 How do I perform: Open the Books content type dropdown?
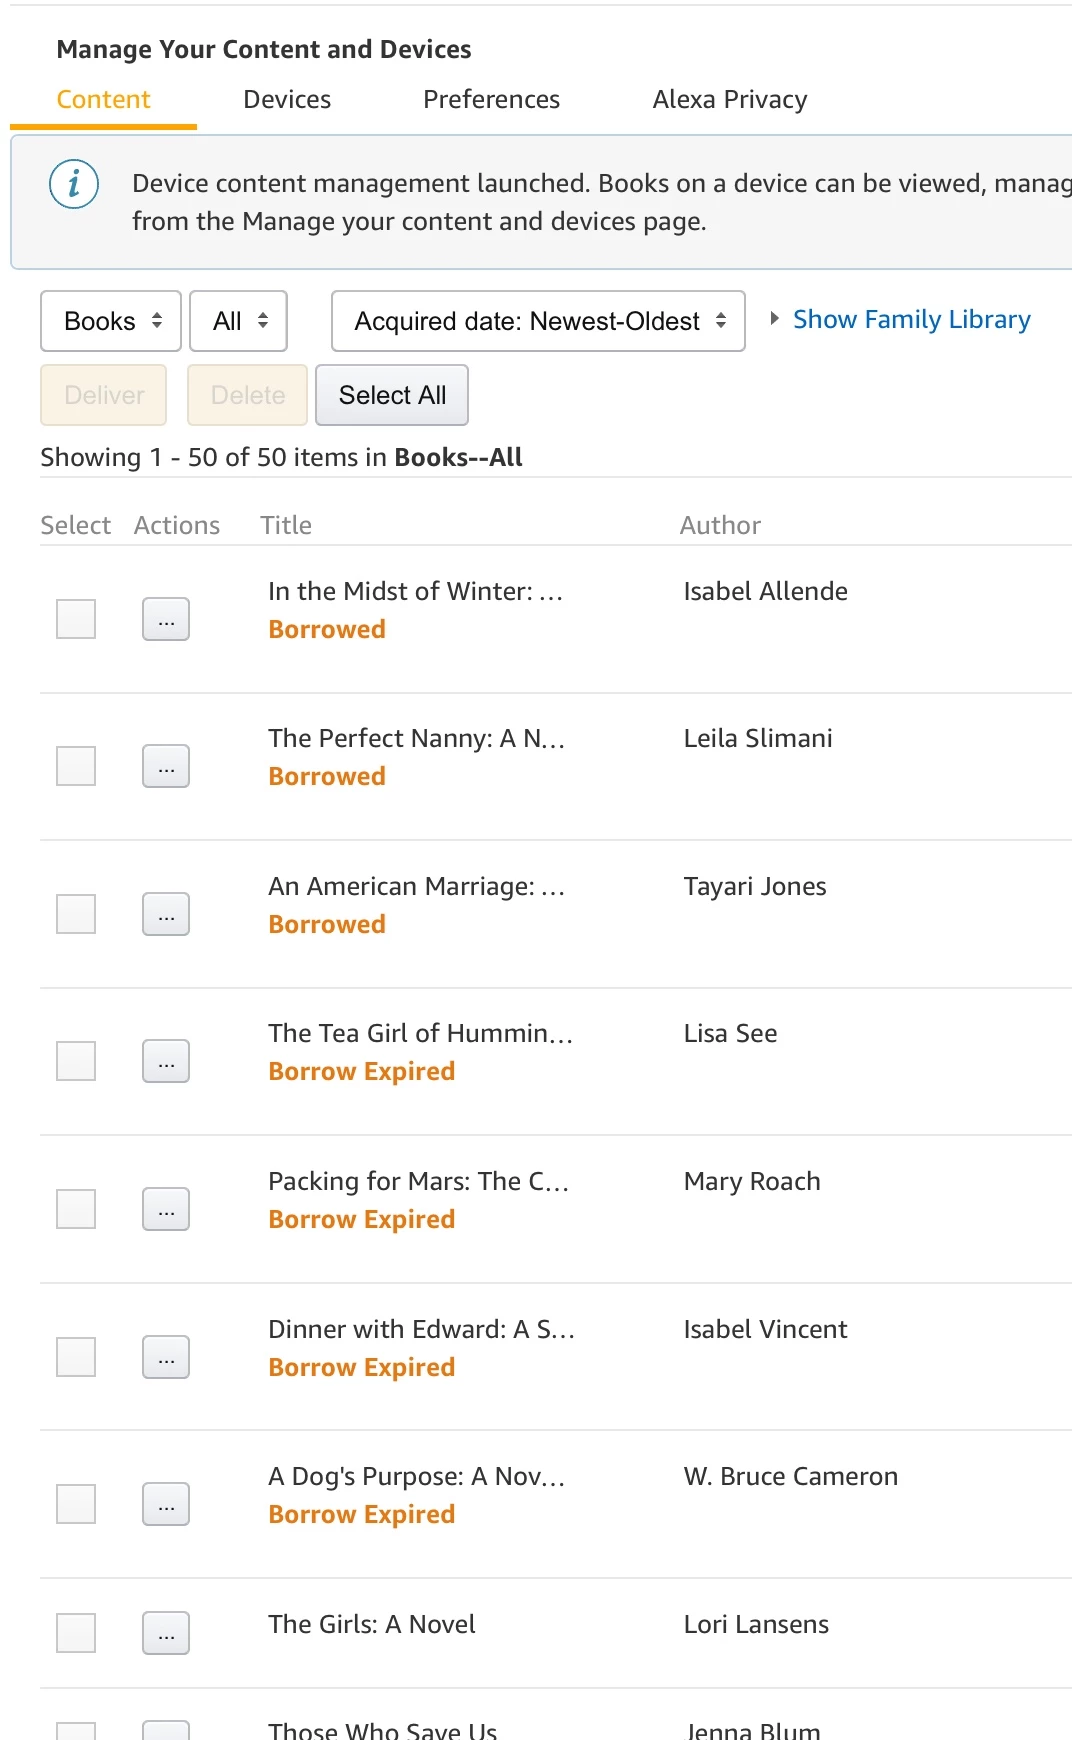pyautogui.click(x=111, y=321)
